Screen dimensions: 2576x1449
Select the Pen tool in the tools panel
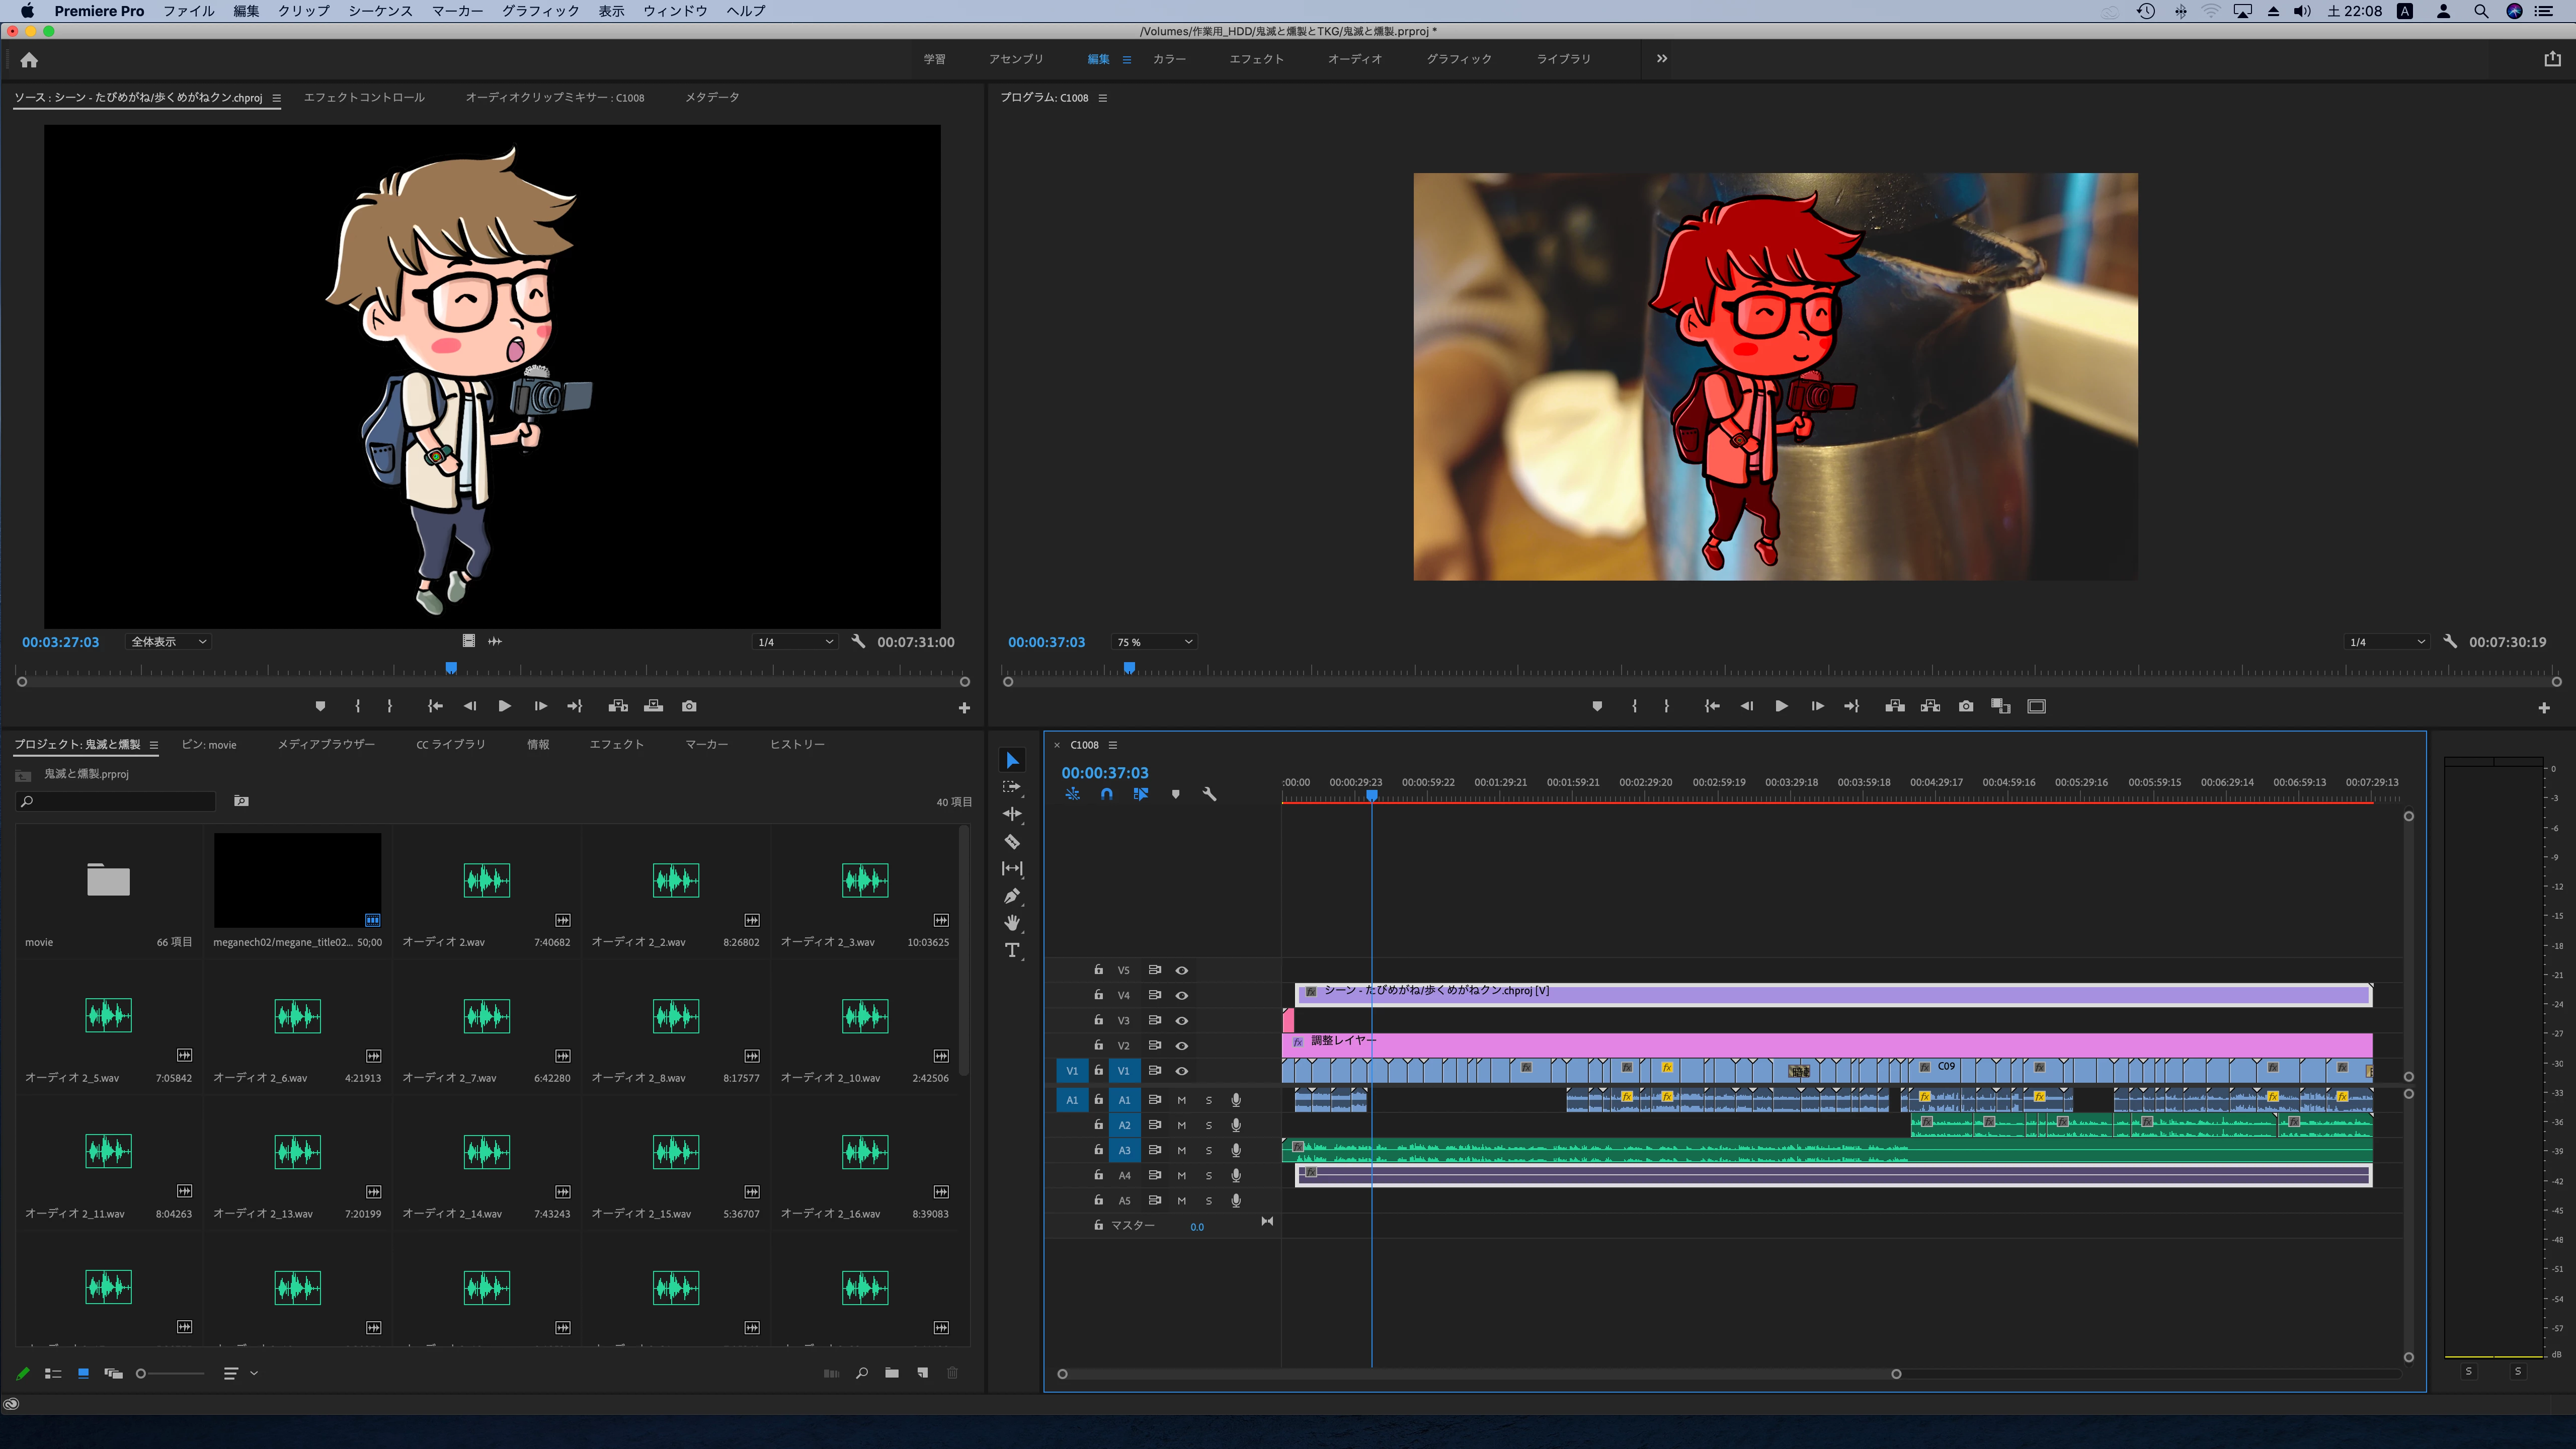(x=1012, y=896)
